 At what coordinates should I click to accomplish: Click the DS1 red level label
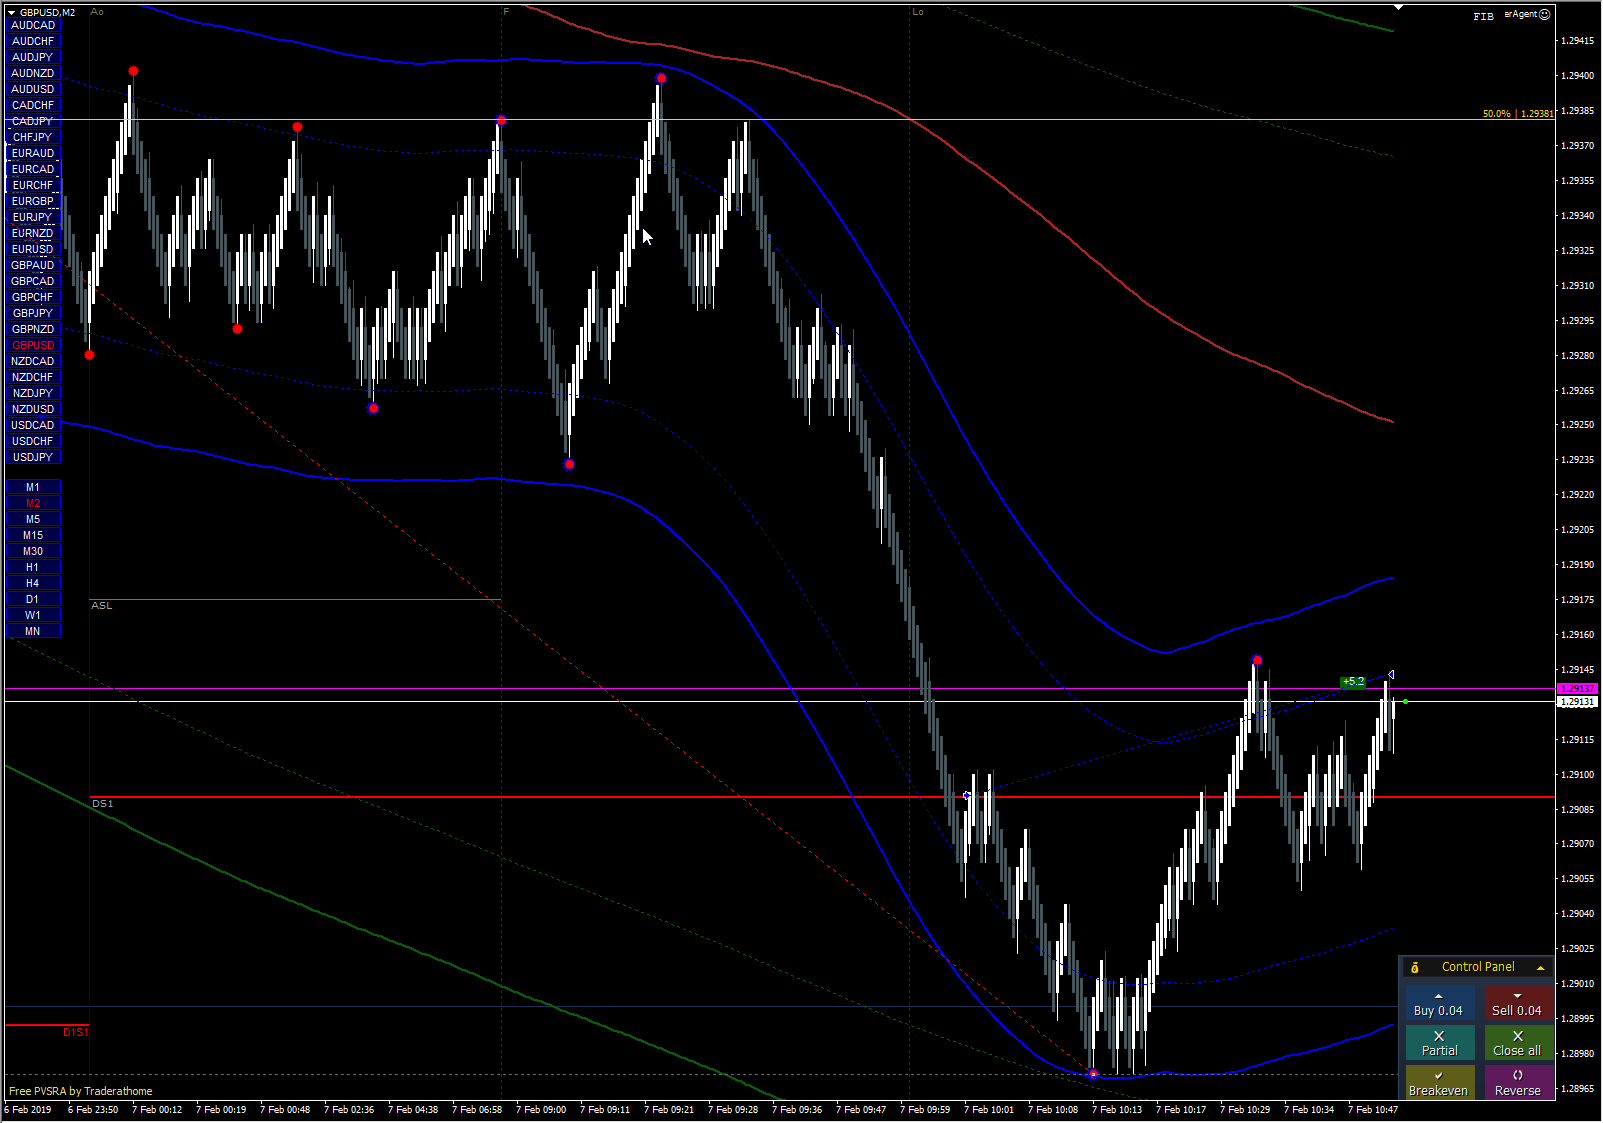point(102,804)
